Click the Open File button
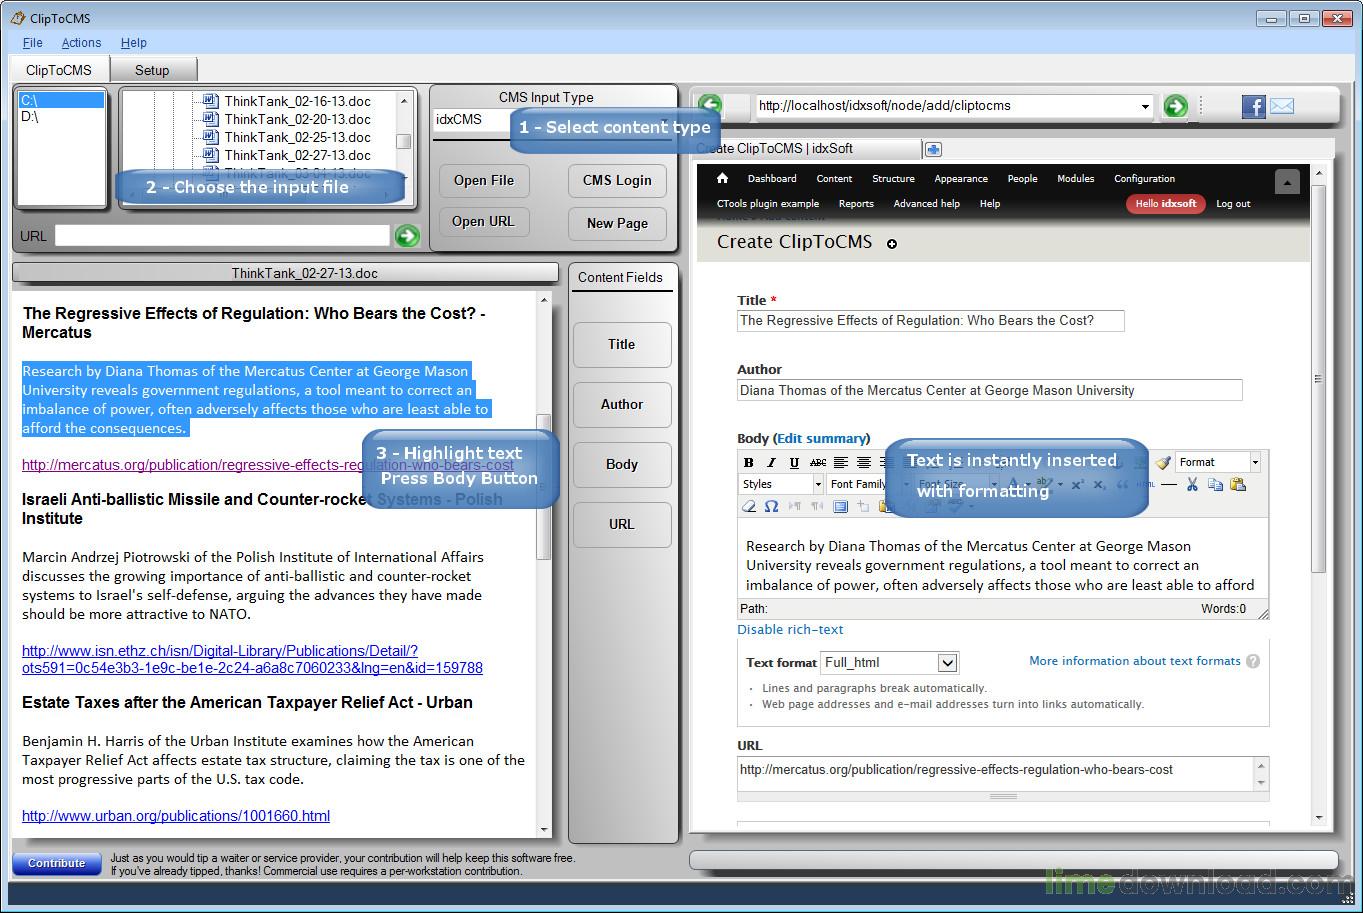Image resolution: width=1363 pixels, height=913 pixels. (484, 181)
